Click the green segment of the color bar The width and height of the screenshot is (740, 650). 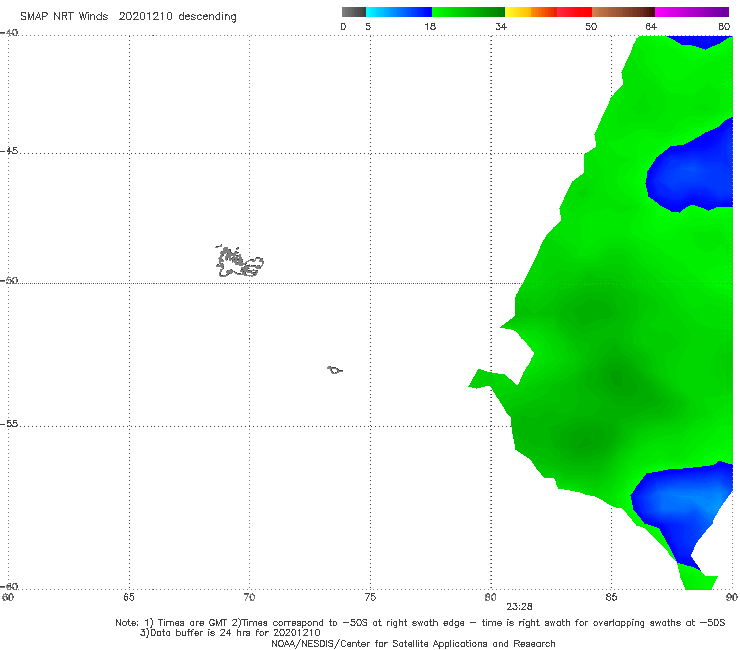point(468,12)
